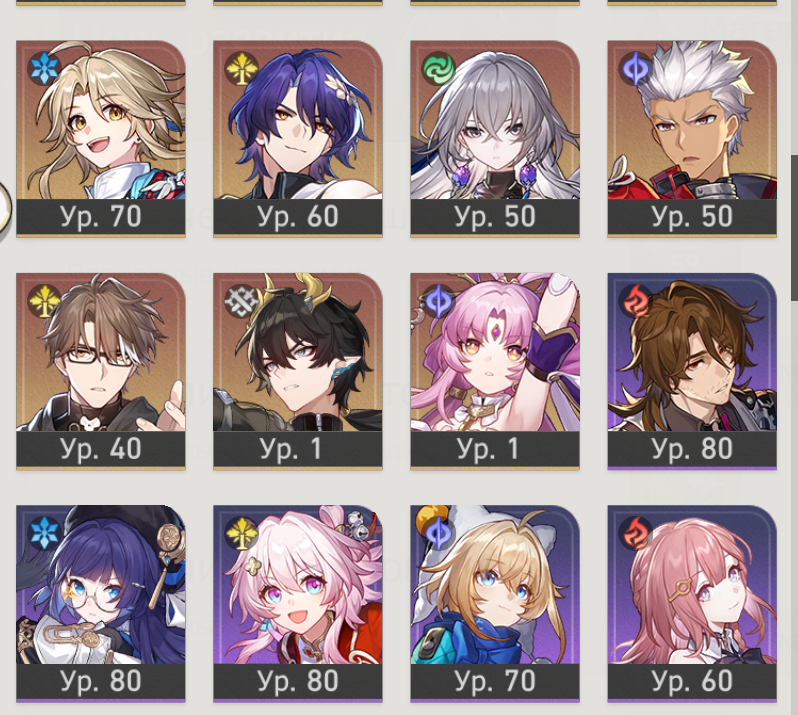Select the glasses-wearing brown-haired man at level 40
Image resolution: width=798 pixels, height=715 pixels.
[x=101, y=371]
